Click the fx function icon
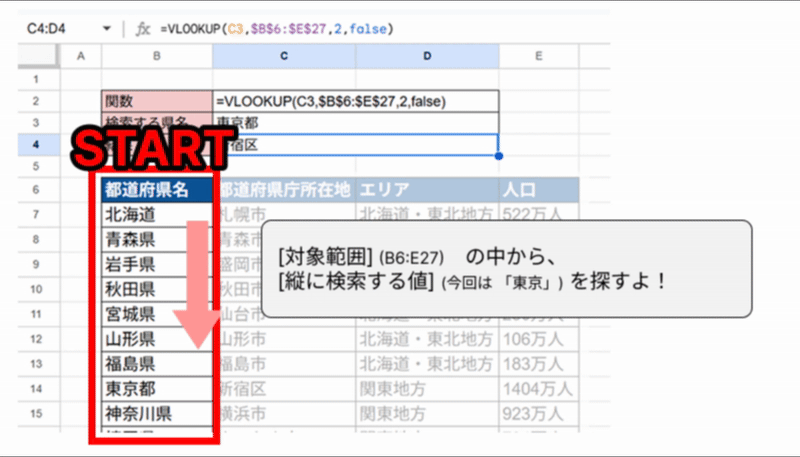Screen dimensions: 800x457 [143, 29]
